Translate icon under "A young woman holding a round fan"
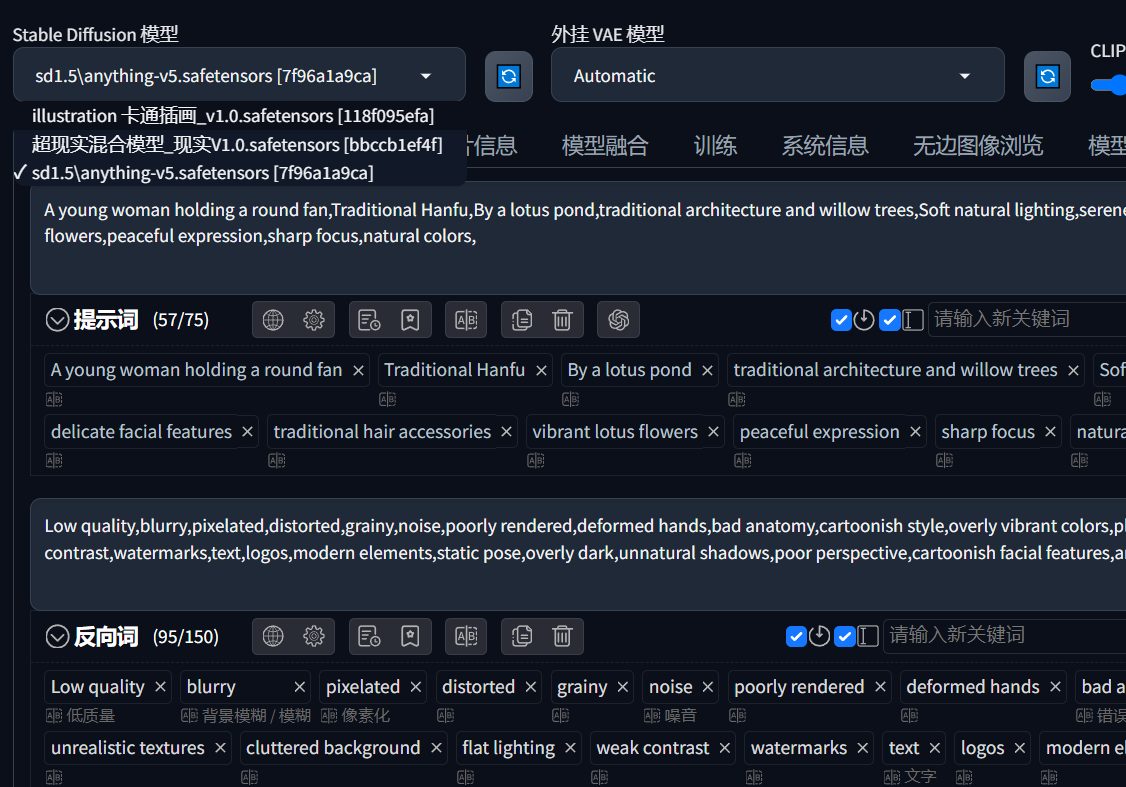Screen dimensions: 1126x787 tap(54, 399)
